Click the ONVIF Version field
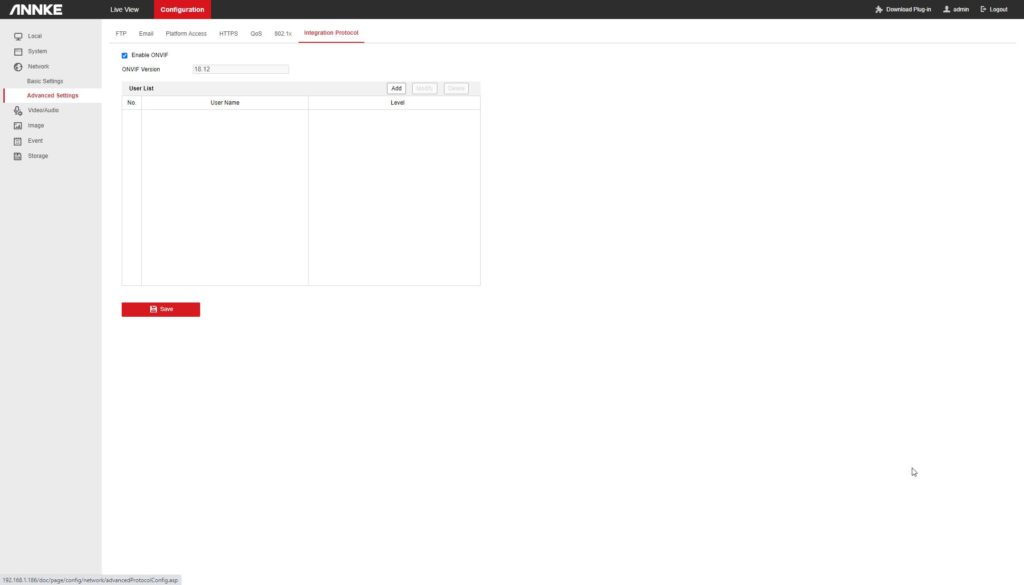The height and width of the screenshot is (585, 1024). point(240,69)
